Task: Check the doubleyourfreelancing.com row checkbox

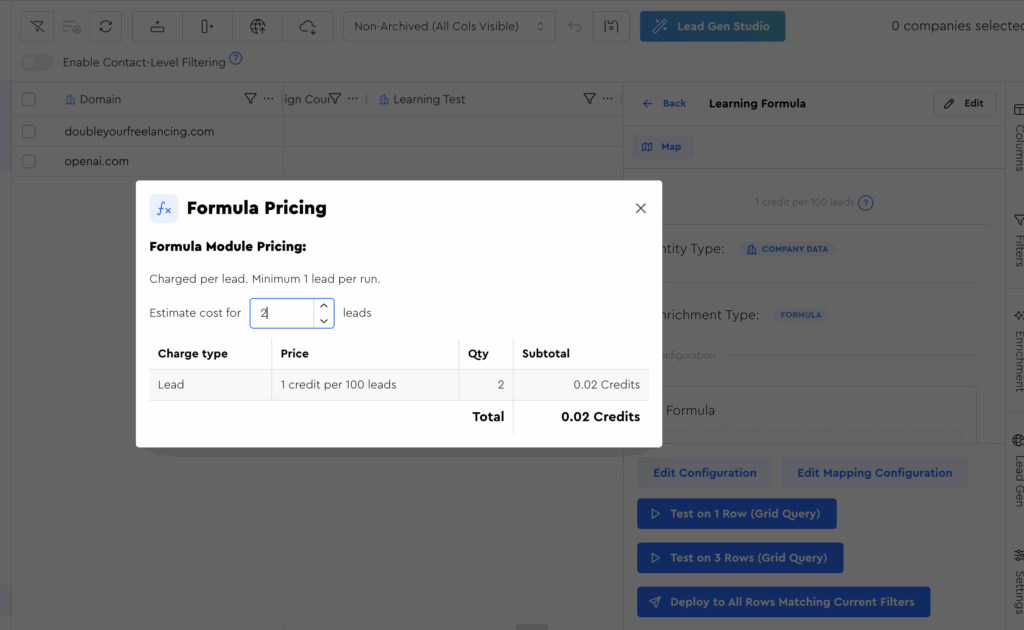Action: coord(29,131)
